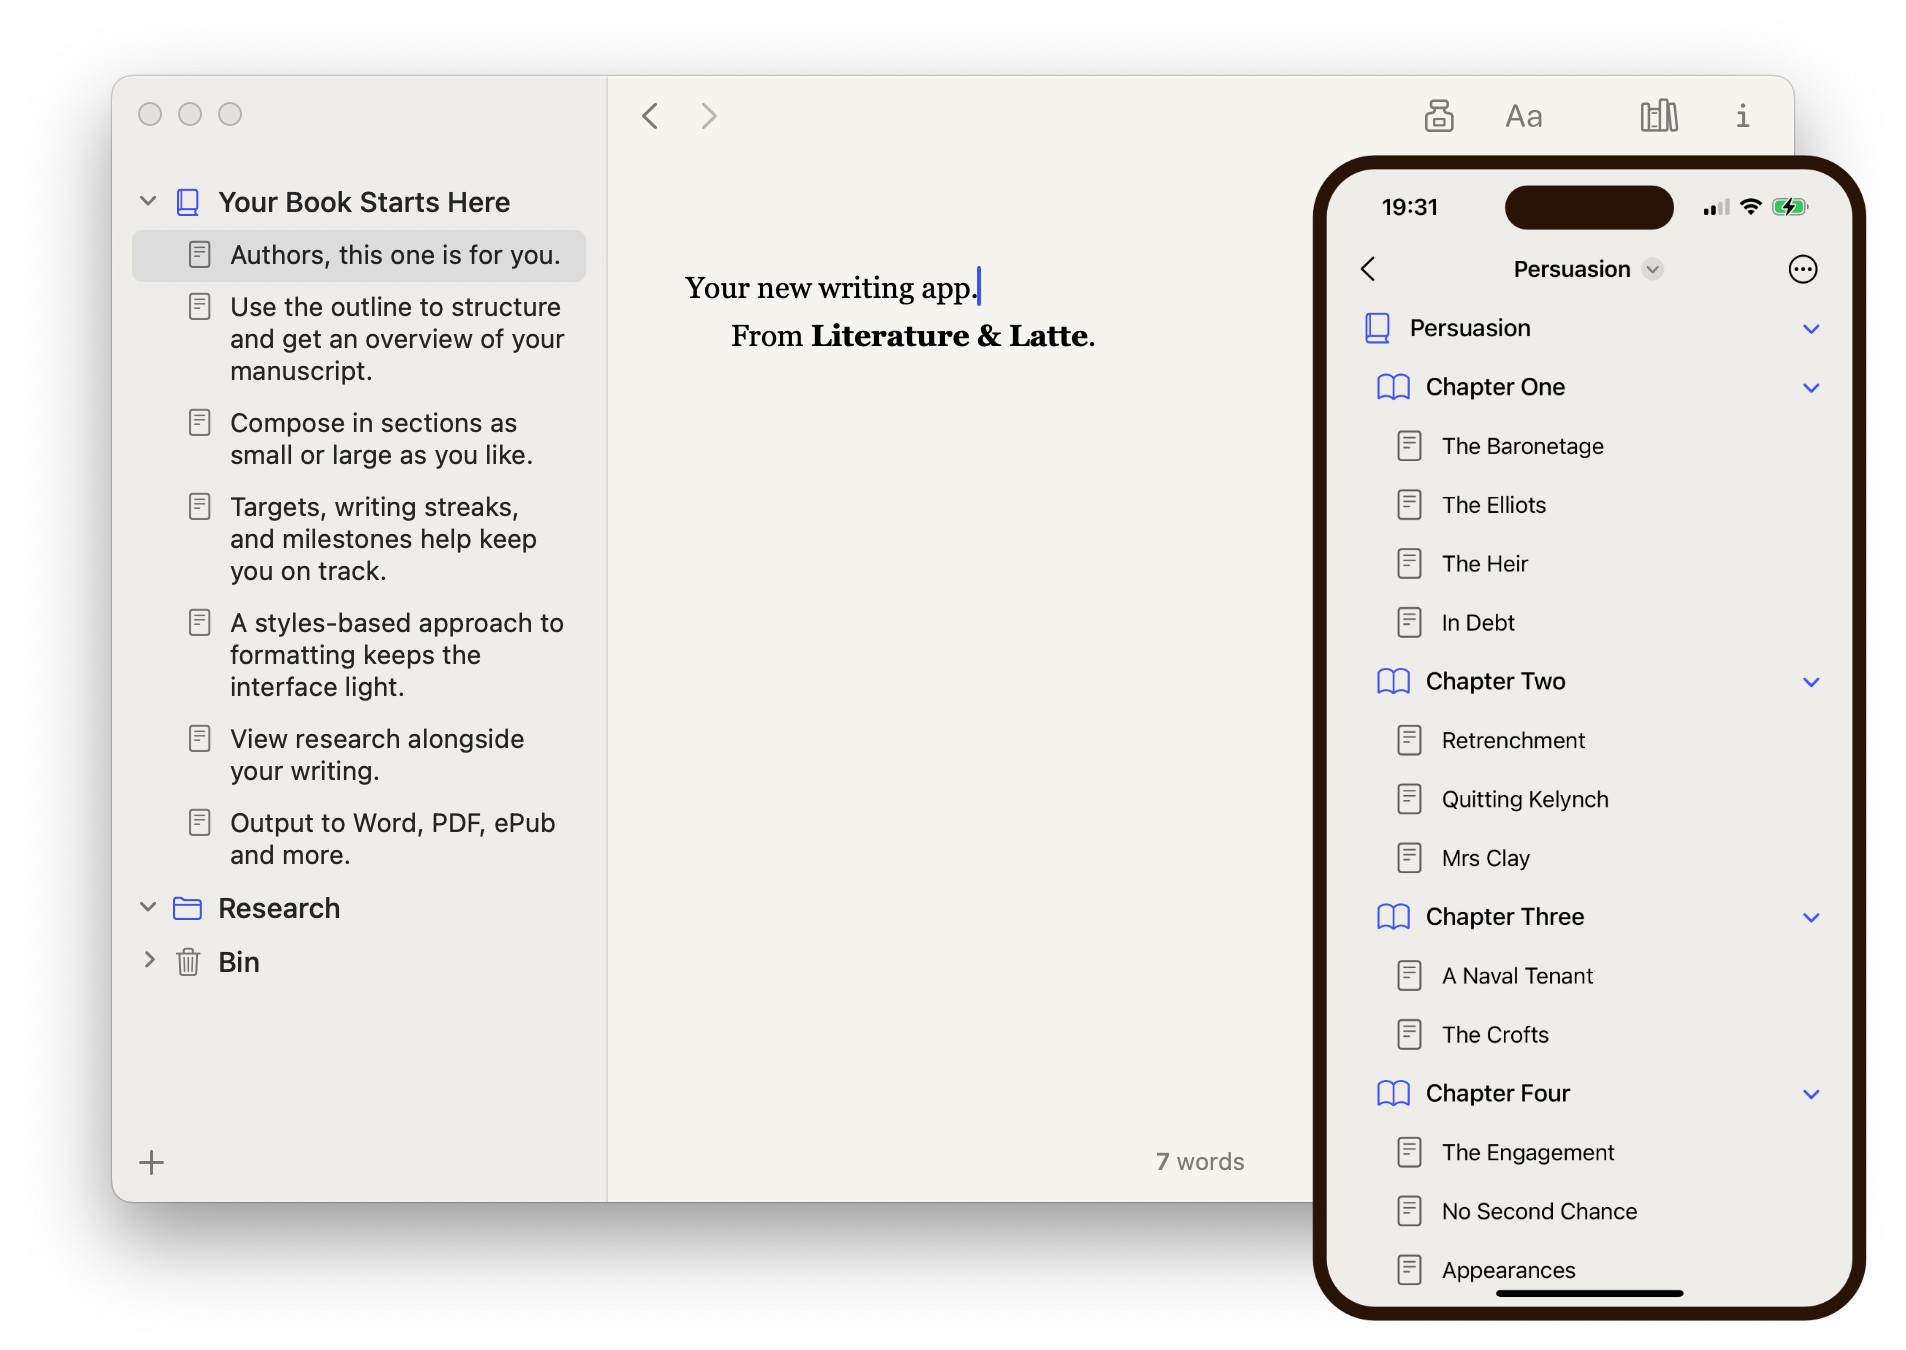
Task: Go back with the left navigation arrow
Action: point(650,116)
